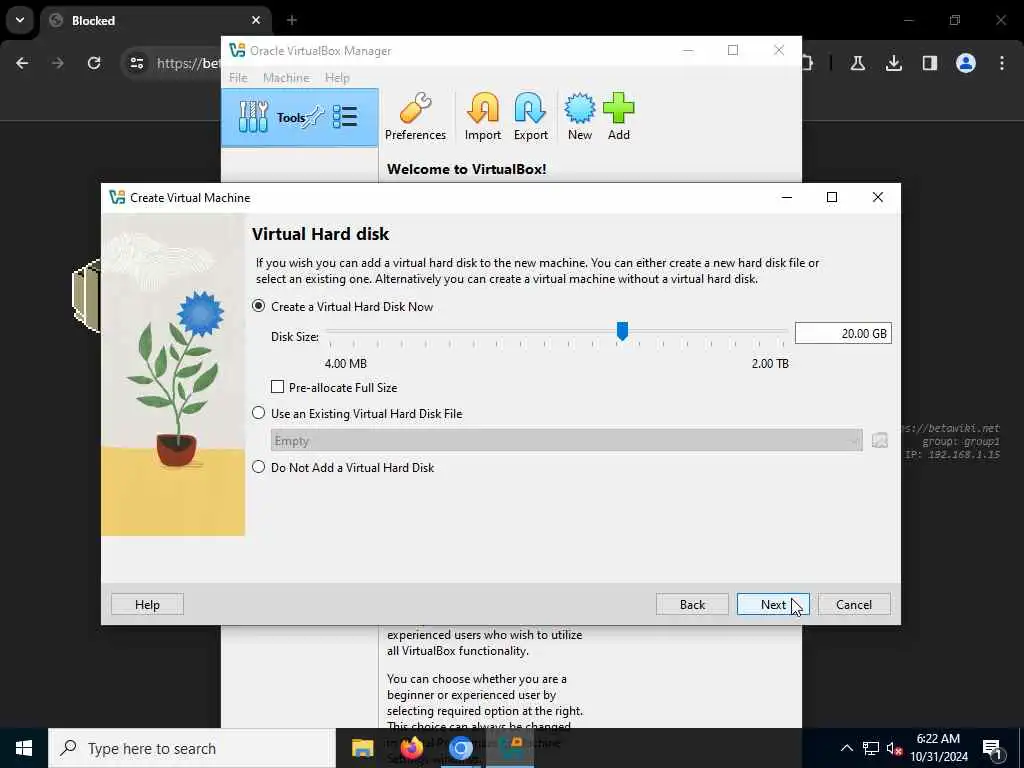
Task: Show hidden system tray icons
Action: pyautogui.click(x=846, y=748)
